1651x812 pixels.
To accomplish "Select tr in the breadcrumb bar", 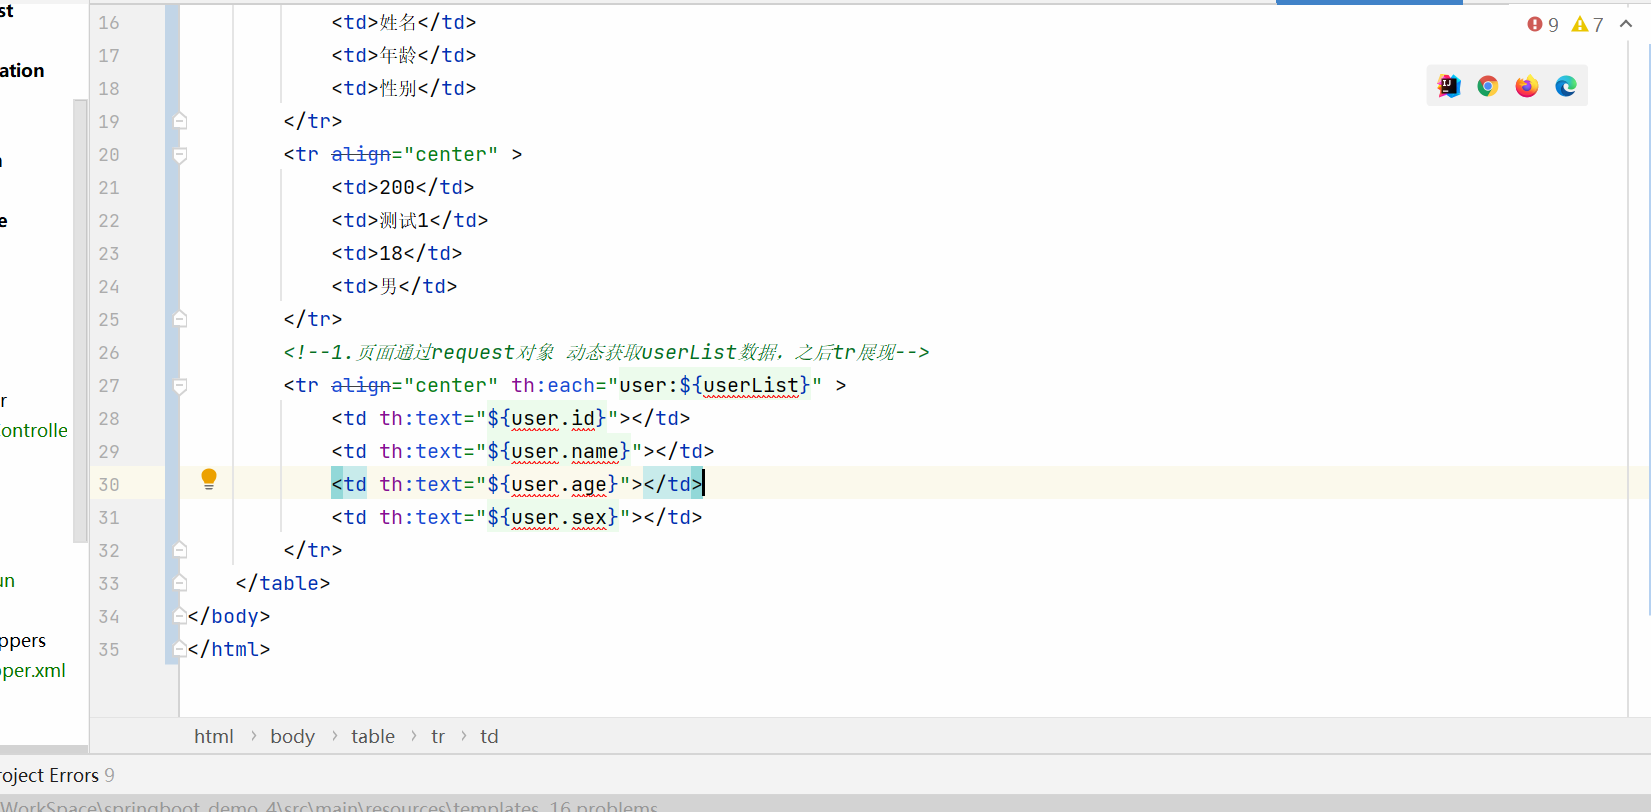I will 438,736.
